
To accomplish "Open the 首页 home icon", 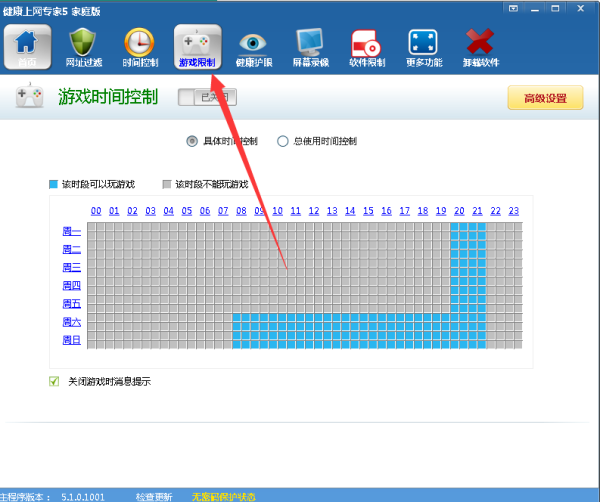I will point(26,47).
